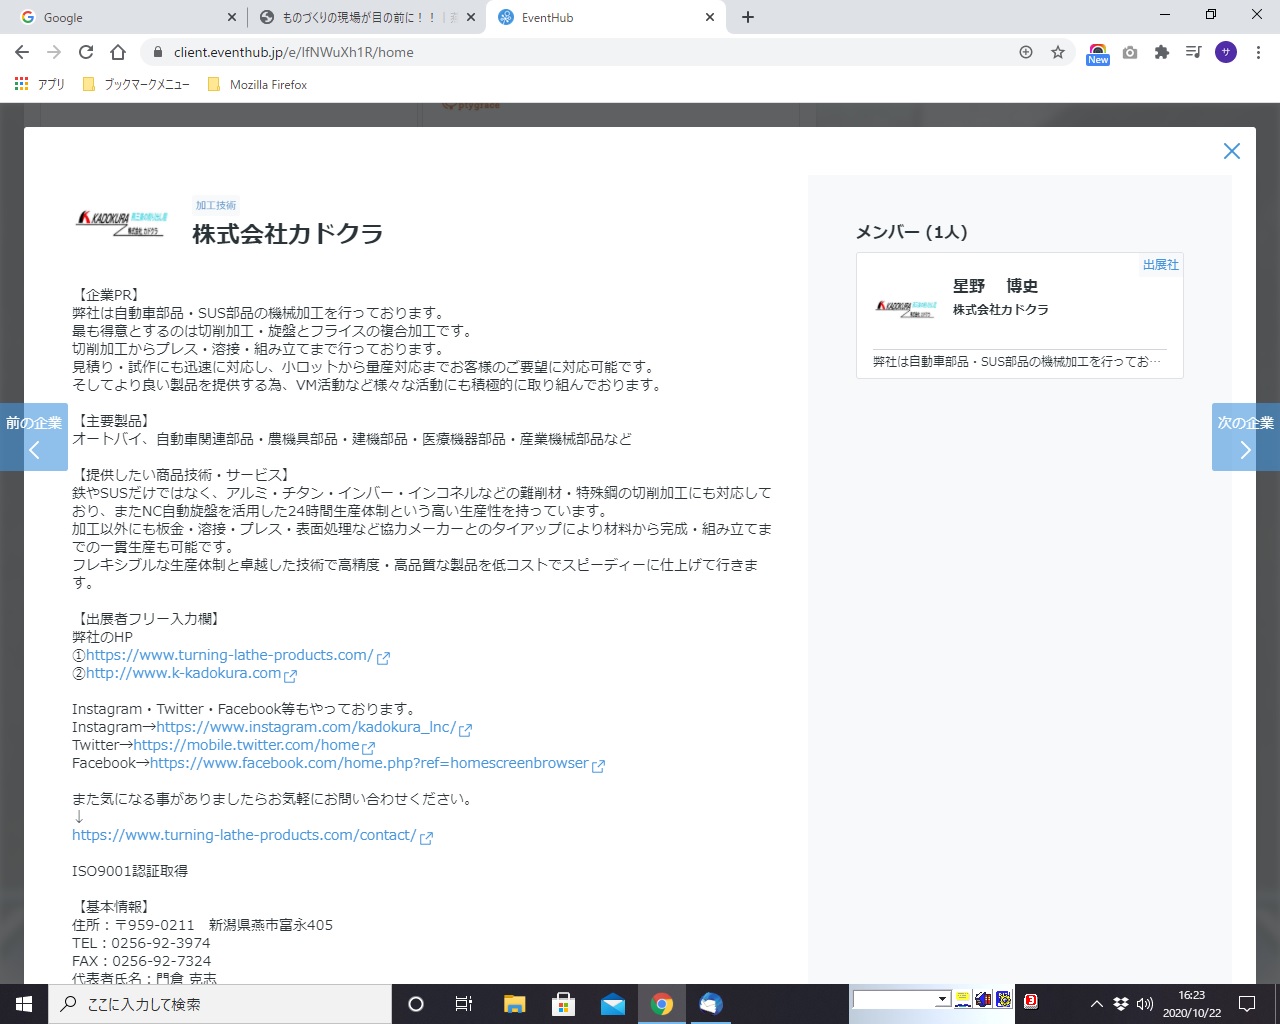Click external-link icon beside Instagram URL

click(465, 730)
